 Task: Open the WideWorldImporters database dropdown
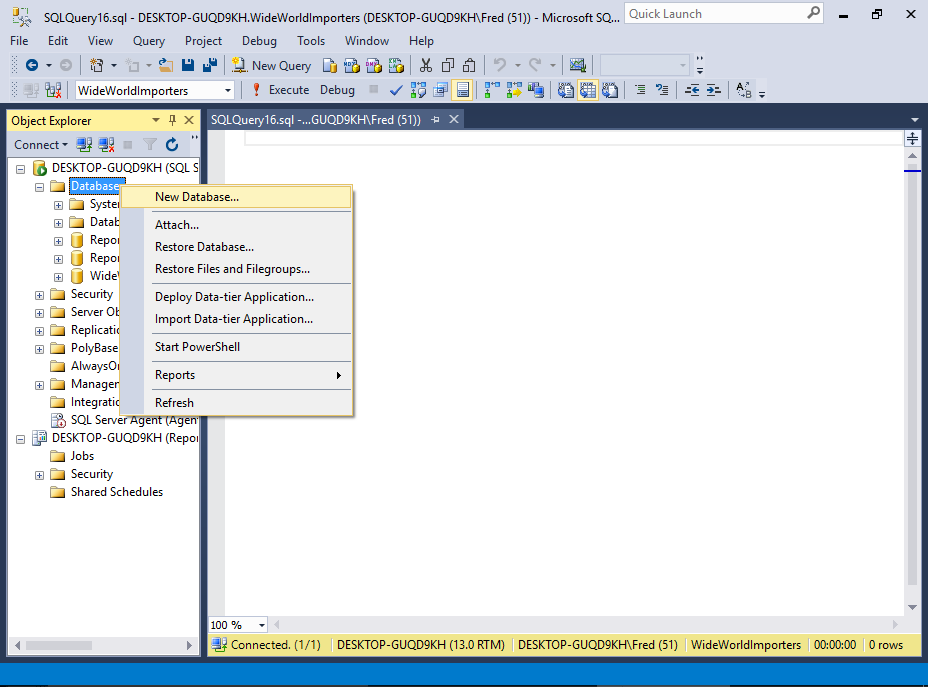tap(228, 90)
